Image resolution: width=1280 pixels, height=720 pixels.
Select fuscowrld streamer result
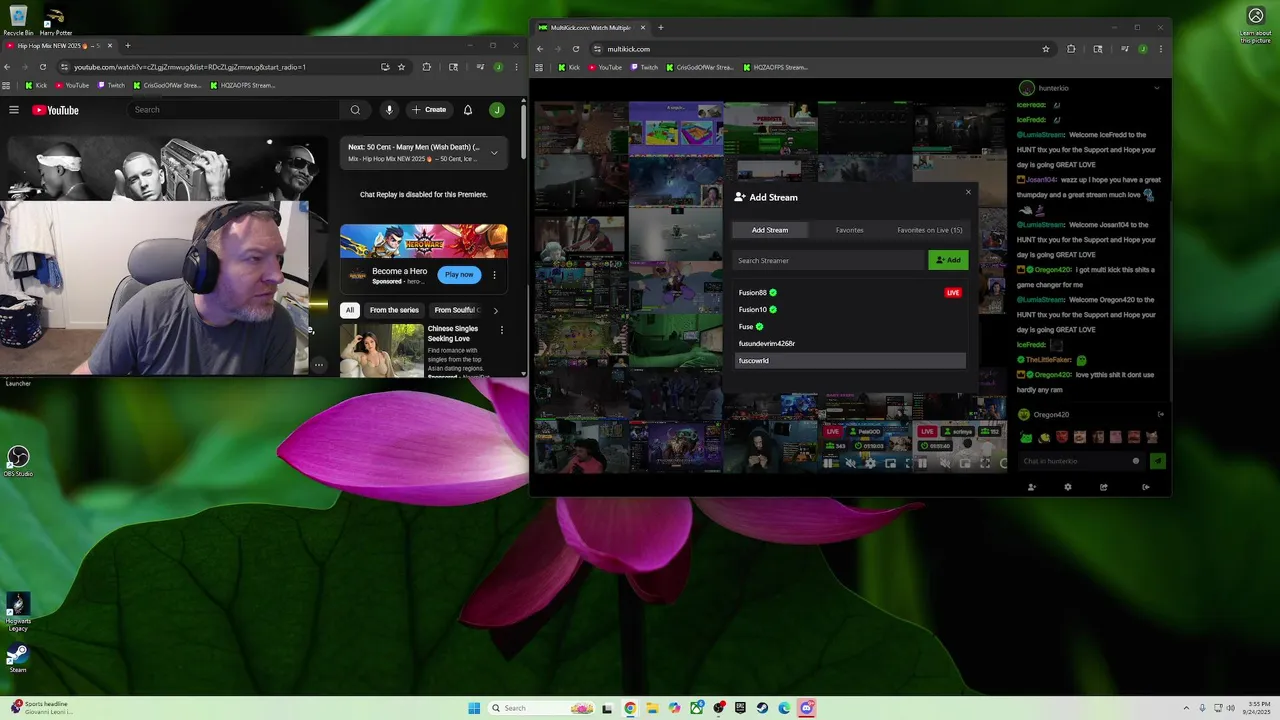coord(850,360)
